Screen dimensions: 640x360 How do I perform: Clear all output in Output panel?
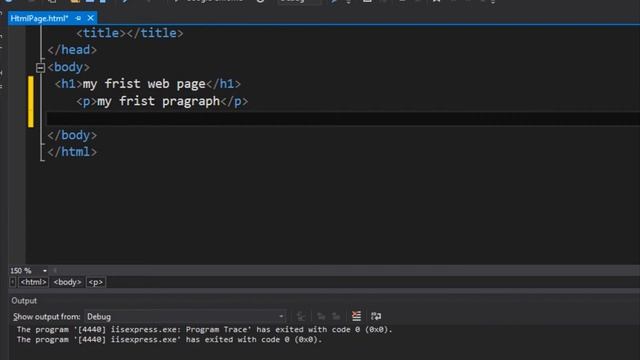pos(356,316)
